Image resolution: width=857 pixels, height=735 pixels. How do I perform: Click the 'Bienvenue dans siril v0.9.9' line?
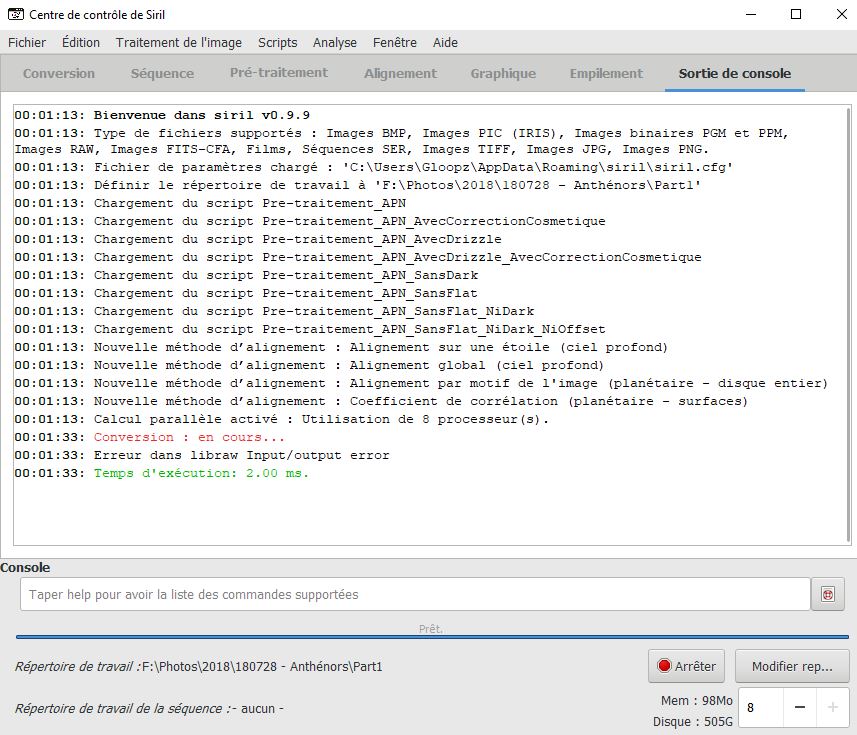[162, 115]
